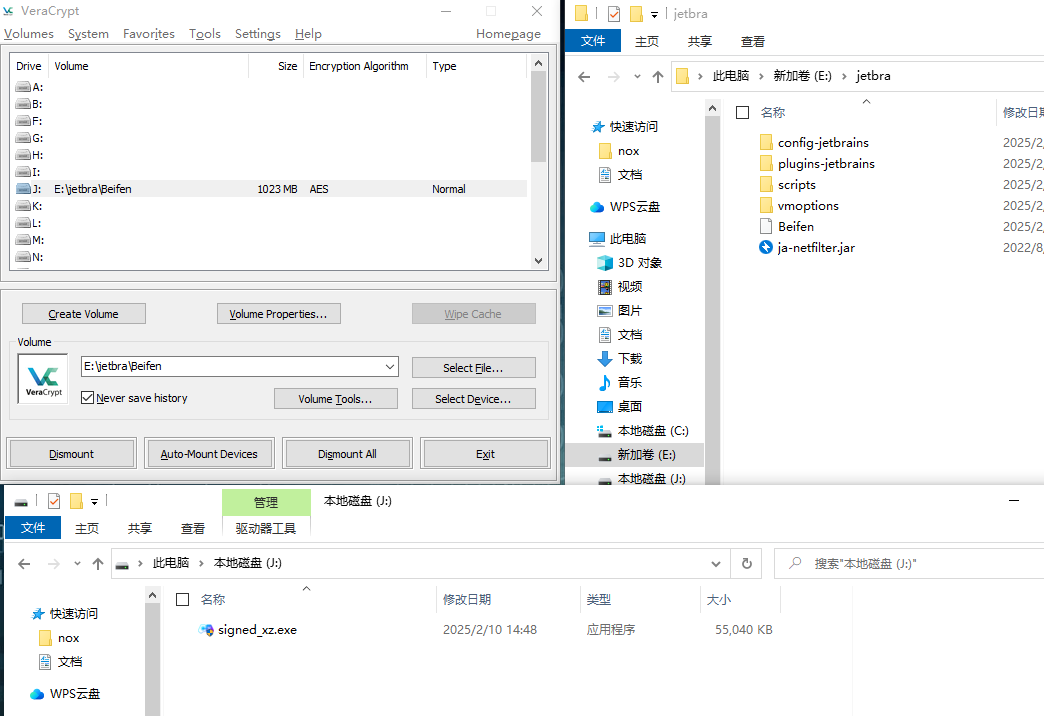Open the Favorites menu in VeraCrypt

[x=148, y=34]
